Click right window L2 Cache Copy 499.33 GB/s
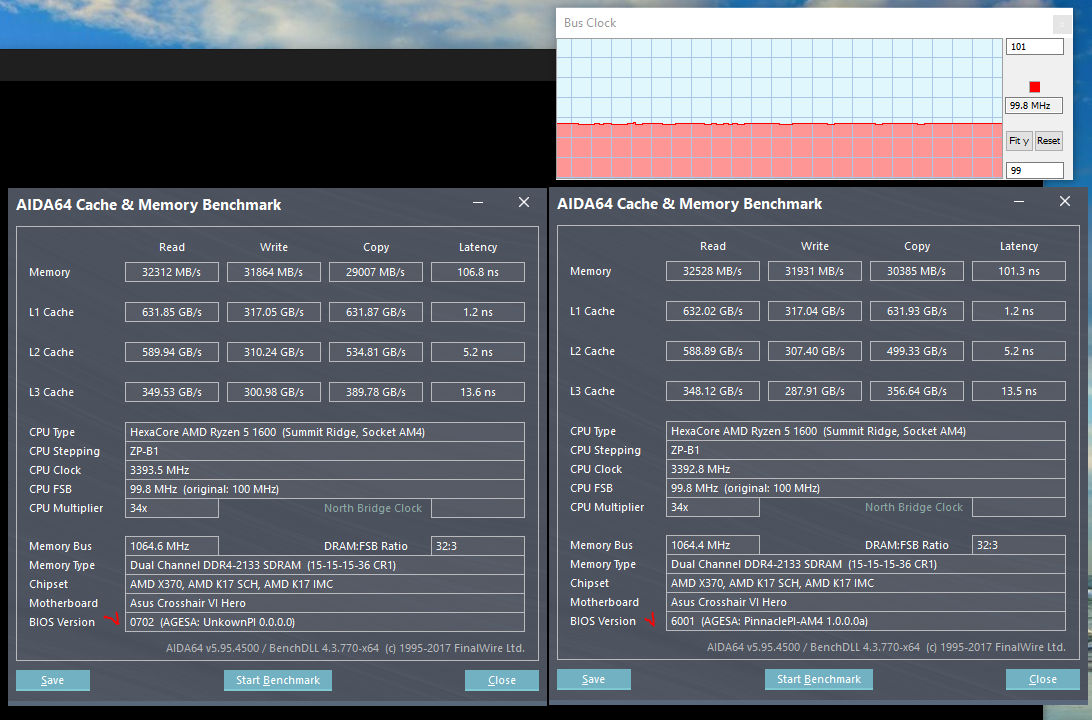The image size is (1092, 720). click(916, 351)
